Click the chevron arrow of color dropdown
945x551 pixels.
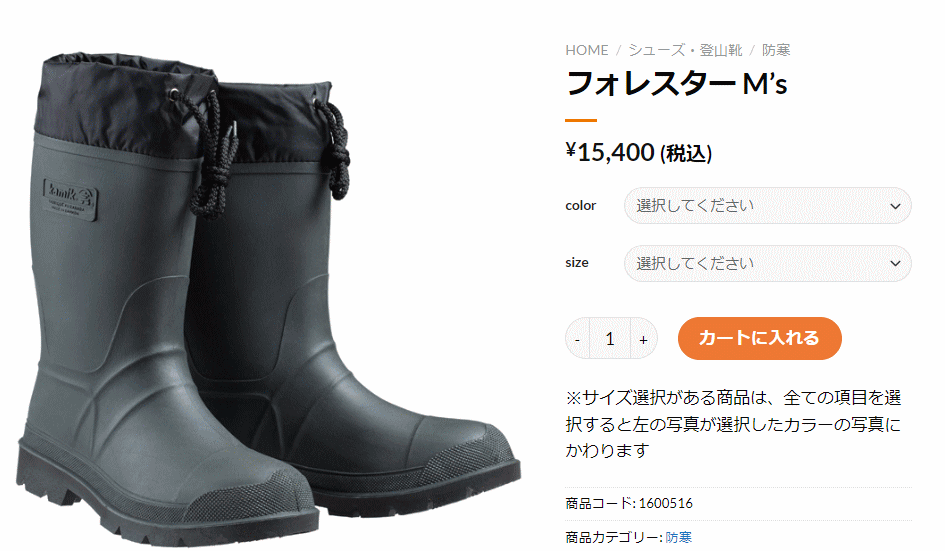pyautogui.click(x=896, y=206)
